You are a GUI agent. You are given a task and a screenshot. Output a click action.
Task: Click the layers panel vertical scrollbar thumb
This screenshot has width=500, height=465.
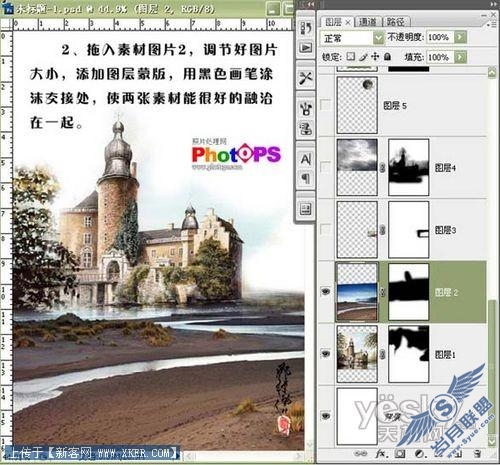pos(492,367)
